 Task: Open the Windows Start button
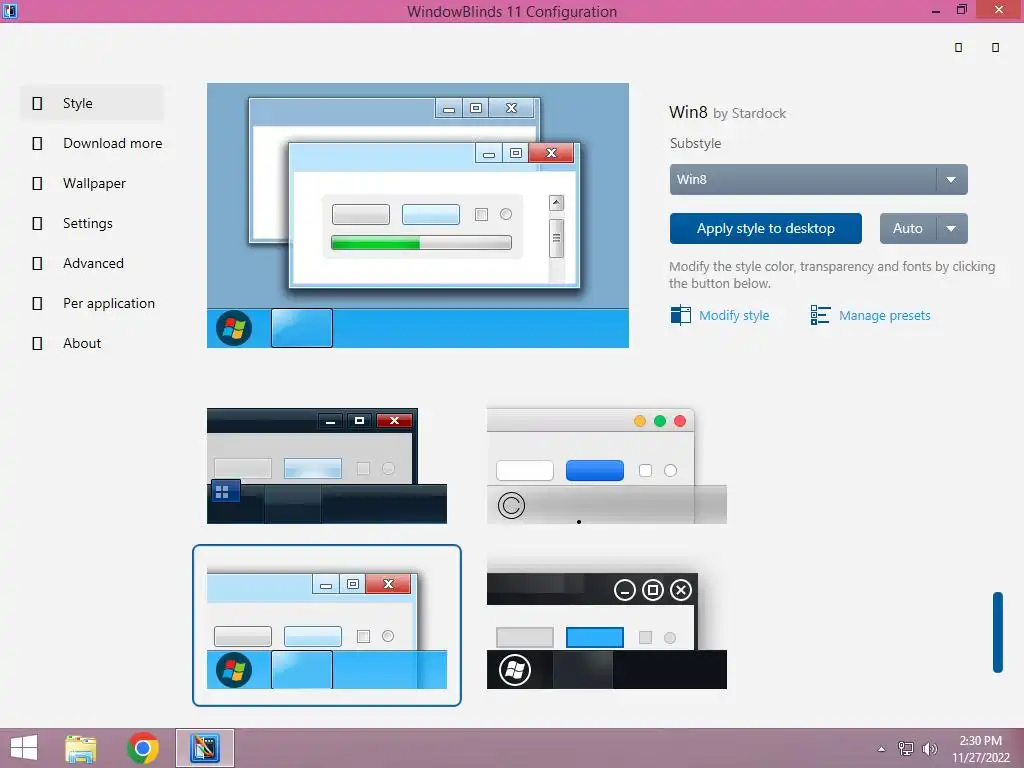pyautogui.click(x=24, y=748)
